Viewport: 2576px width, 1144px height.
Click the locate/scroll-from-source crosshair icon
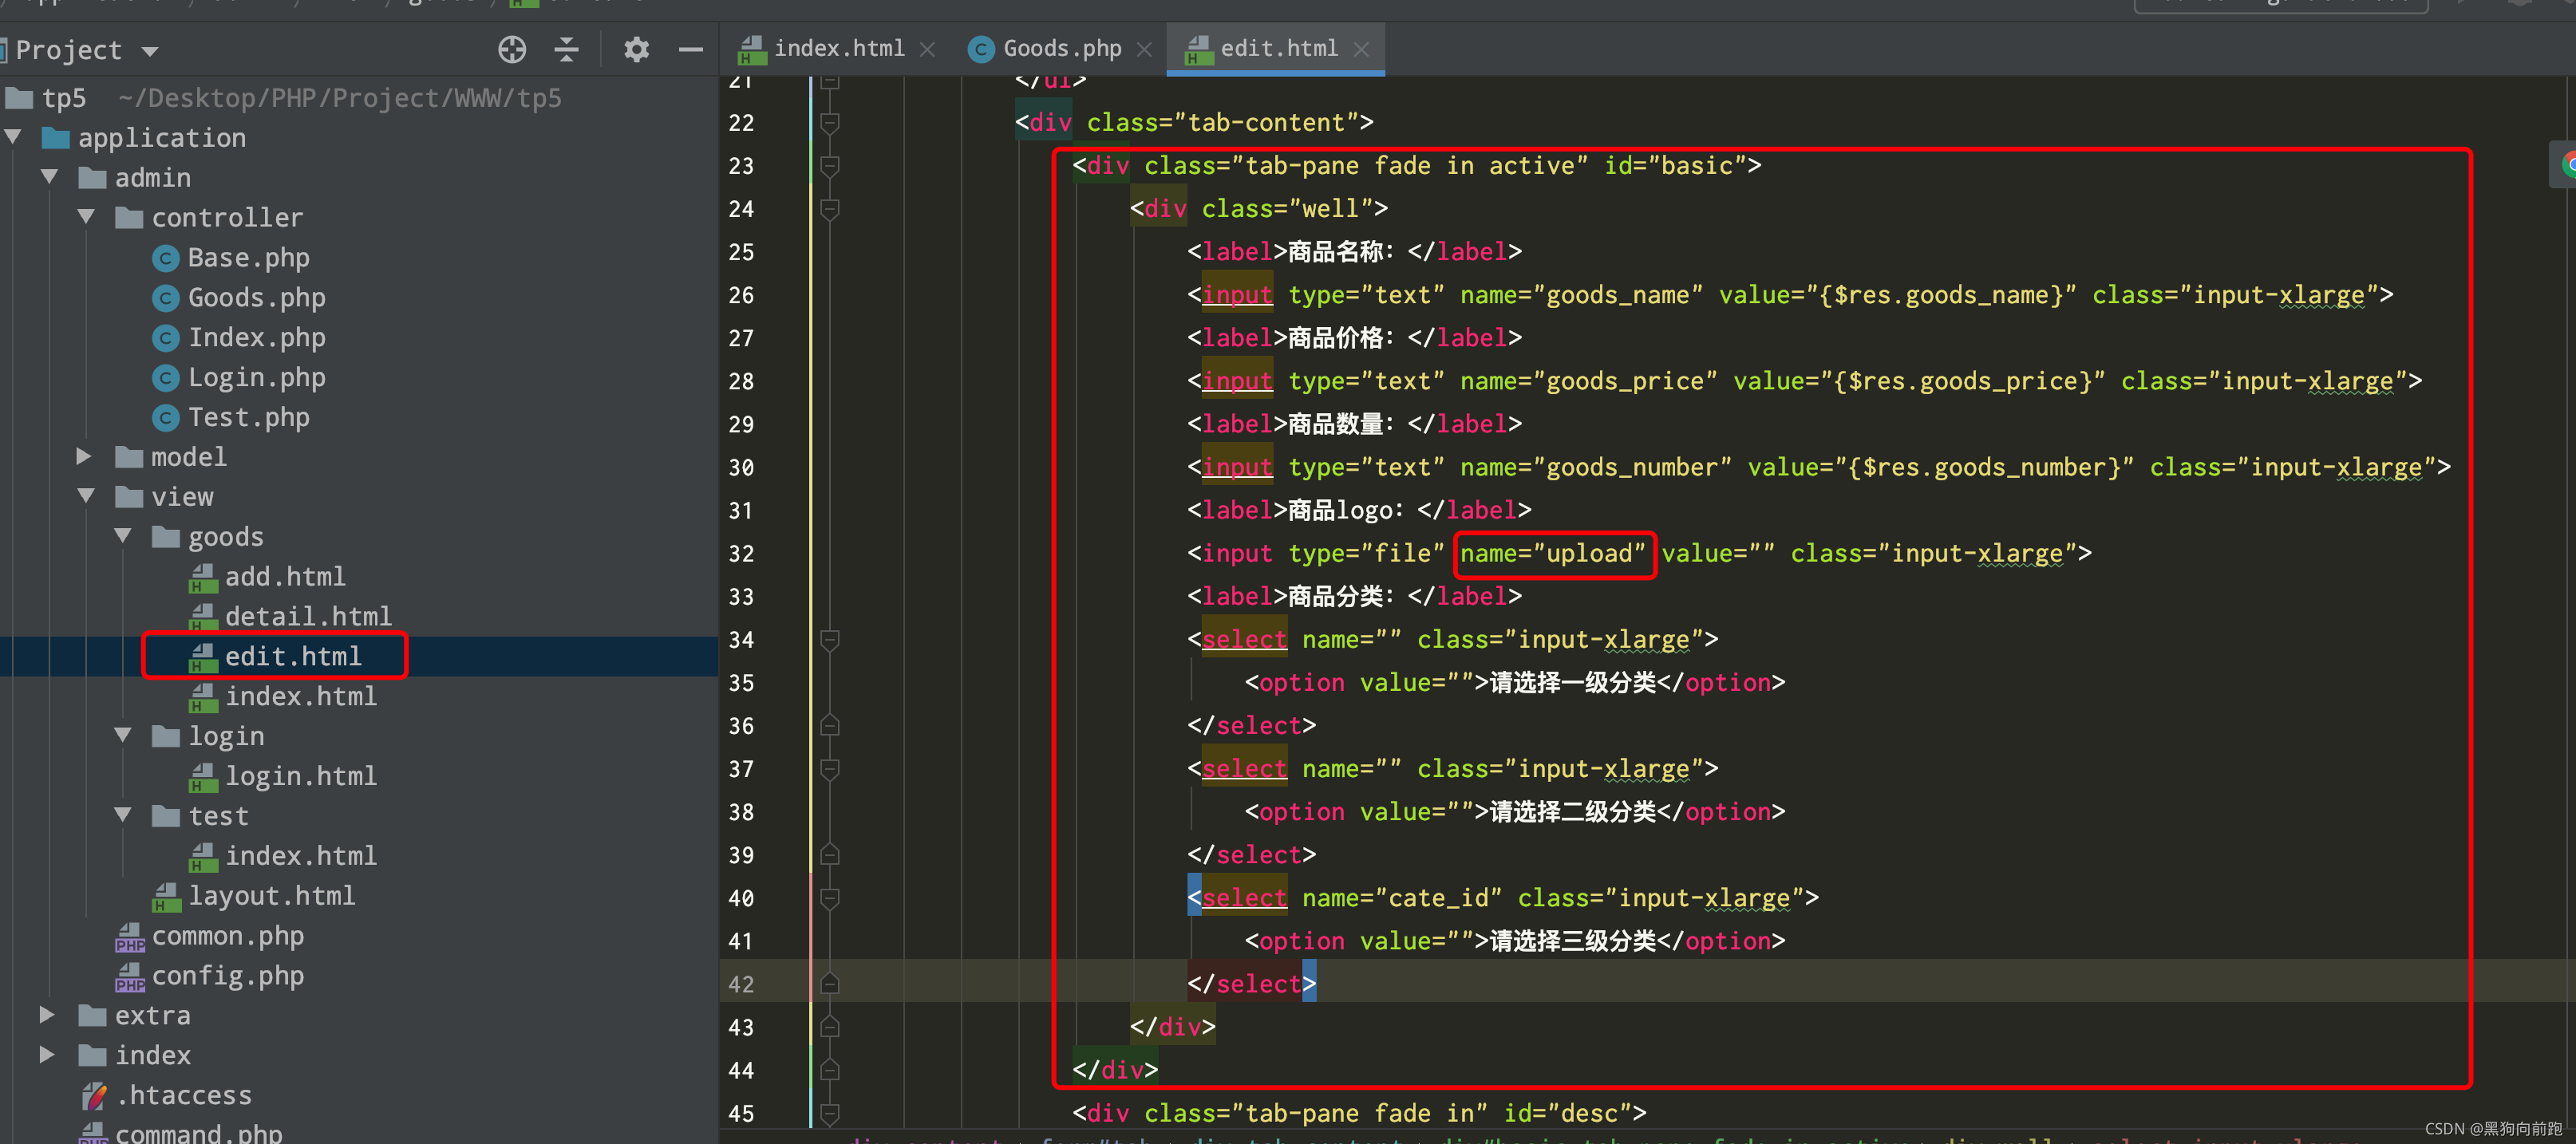click(512, 49)
